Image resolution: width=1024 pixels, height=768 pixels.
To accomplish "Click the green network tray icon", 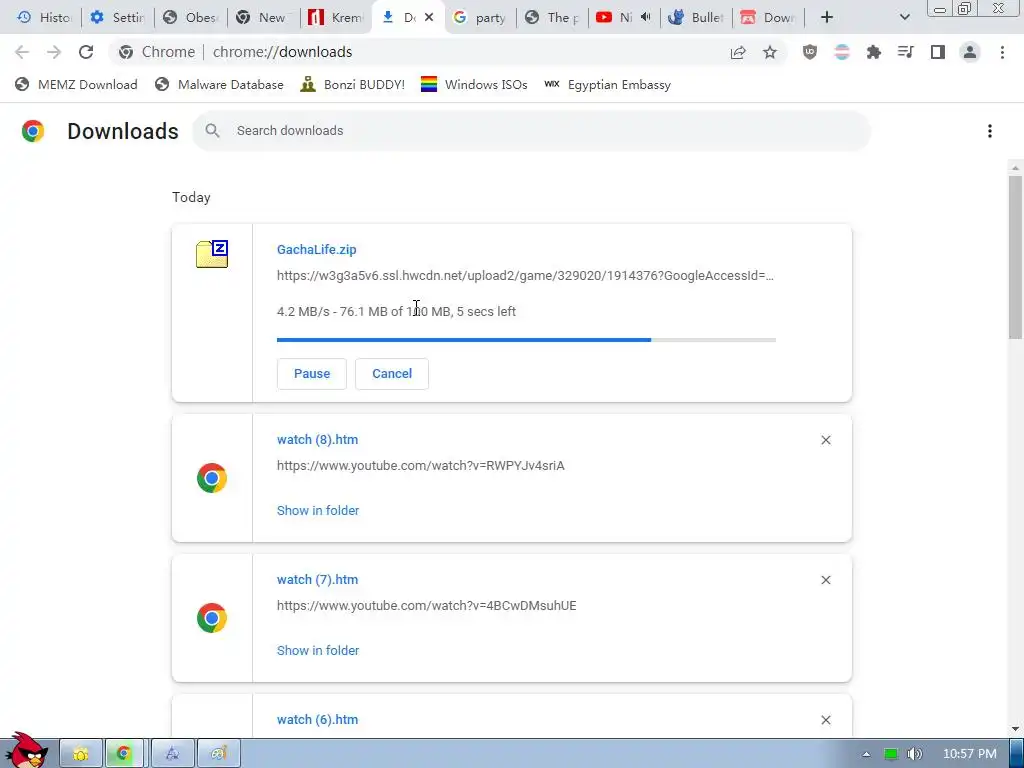I will click(890, 754).
